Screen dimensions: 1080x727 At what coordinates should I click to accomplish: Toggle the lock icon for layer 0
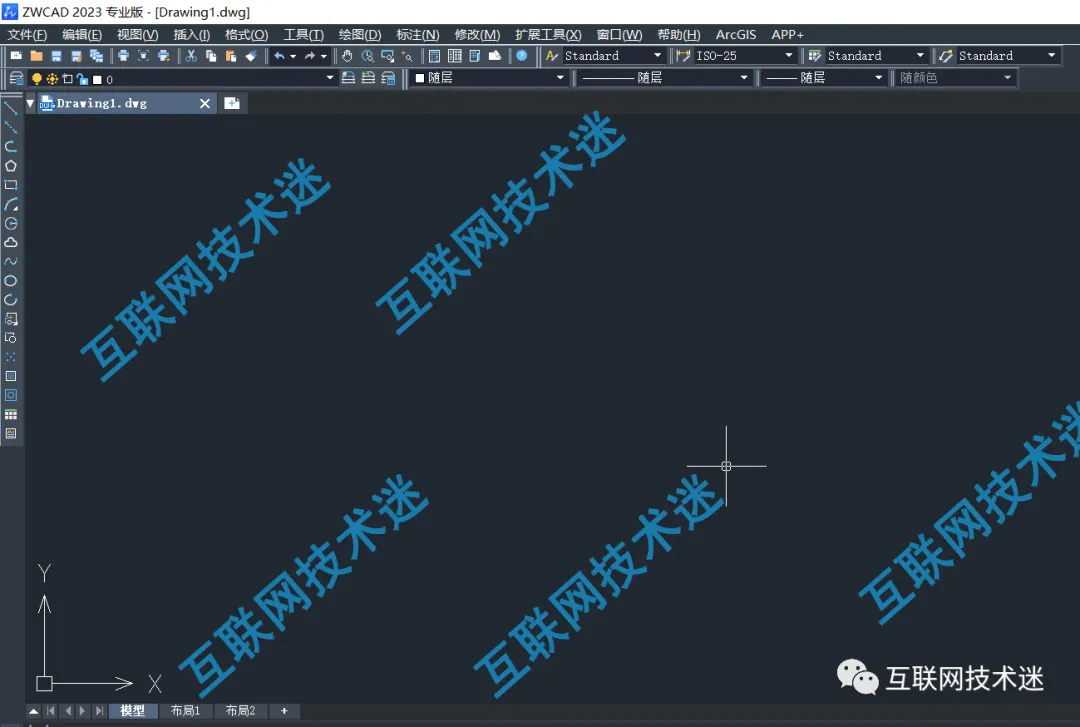(82, 79)
